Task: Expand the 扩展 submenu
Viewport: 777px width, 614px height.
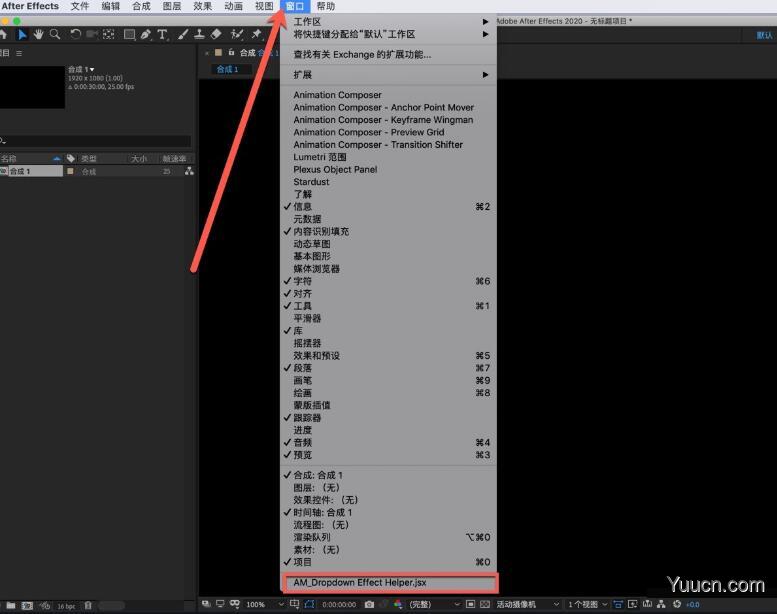Action: (x=388, y=75)
